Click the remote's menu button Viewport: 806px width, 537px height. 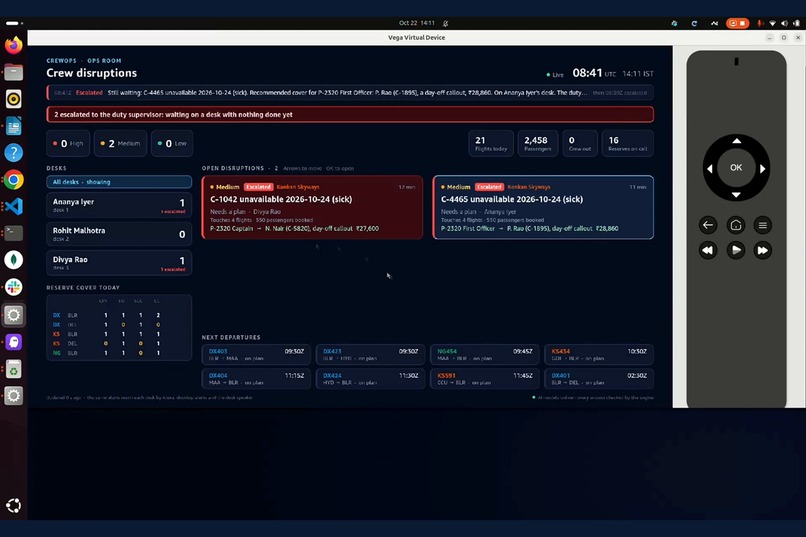point(763,225)
